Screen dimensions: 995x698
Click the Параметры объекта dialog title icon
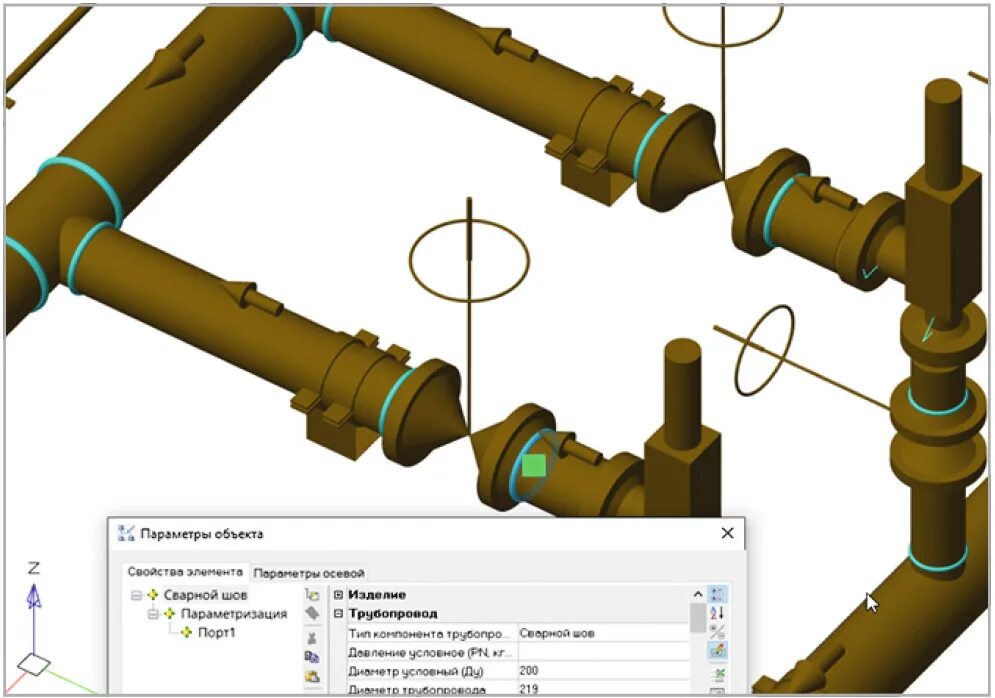click(x=126, y=533)
